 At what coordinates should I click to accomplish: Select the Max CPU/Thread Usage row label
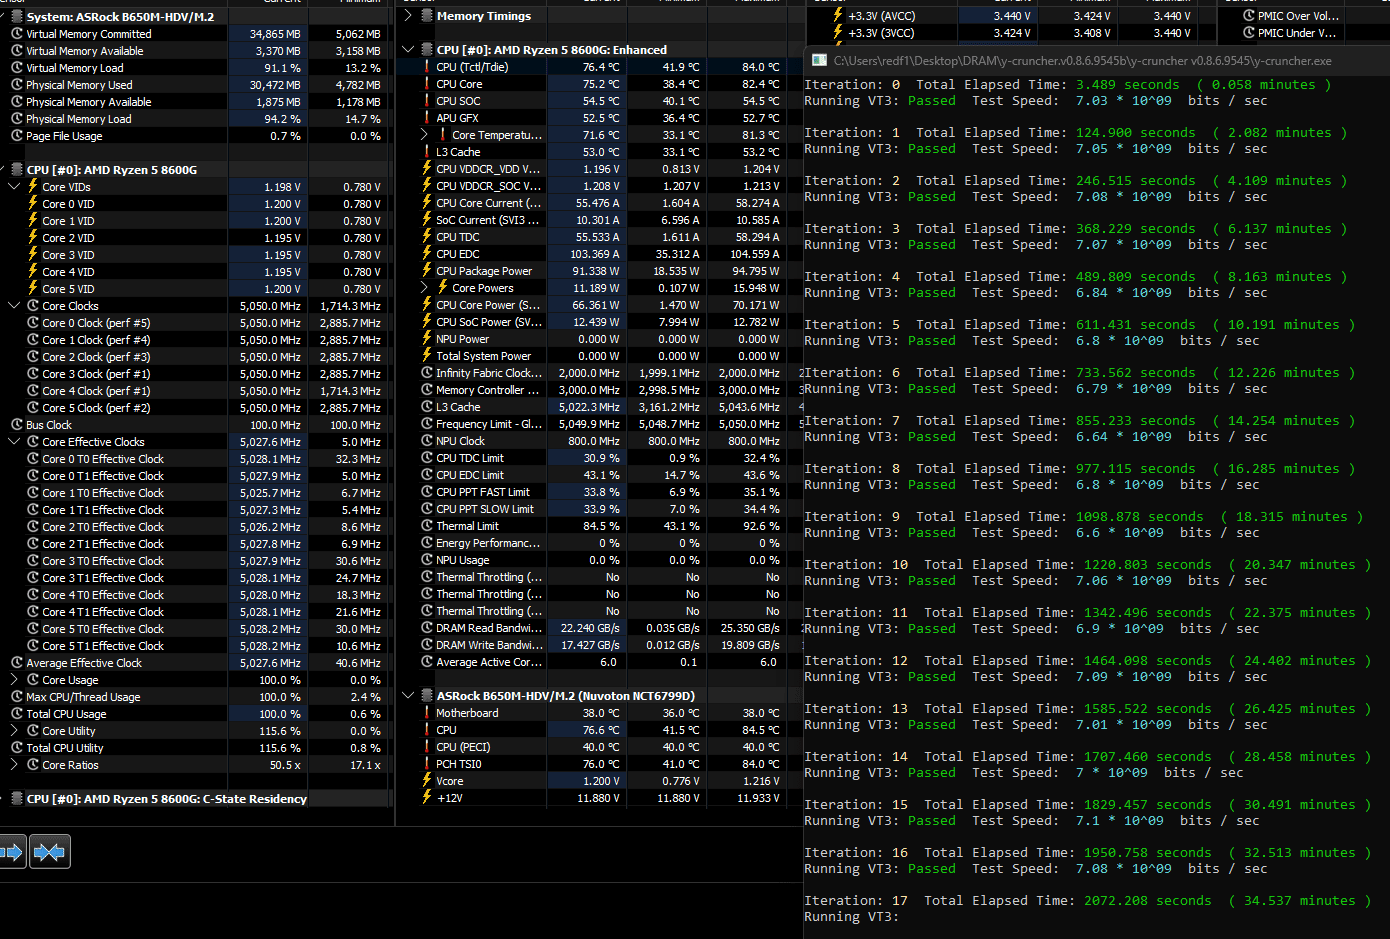(83, 697)
